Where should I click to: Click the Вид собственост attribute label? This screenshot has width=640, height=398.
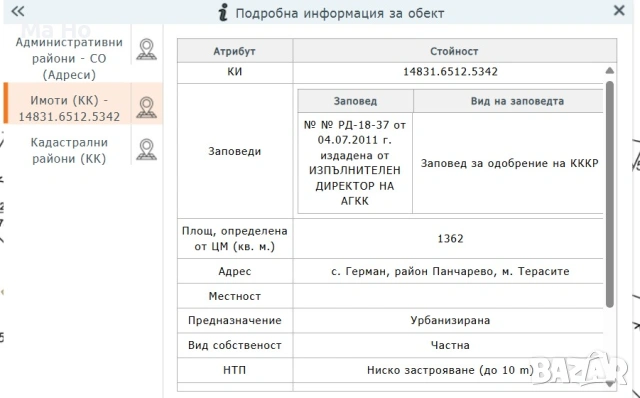pos(234,345)
